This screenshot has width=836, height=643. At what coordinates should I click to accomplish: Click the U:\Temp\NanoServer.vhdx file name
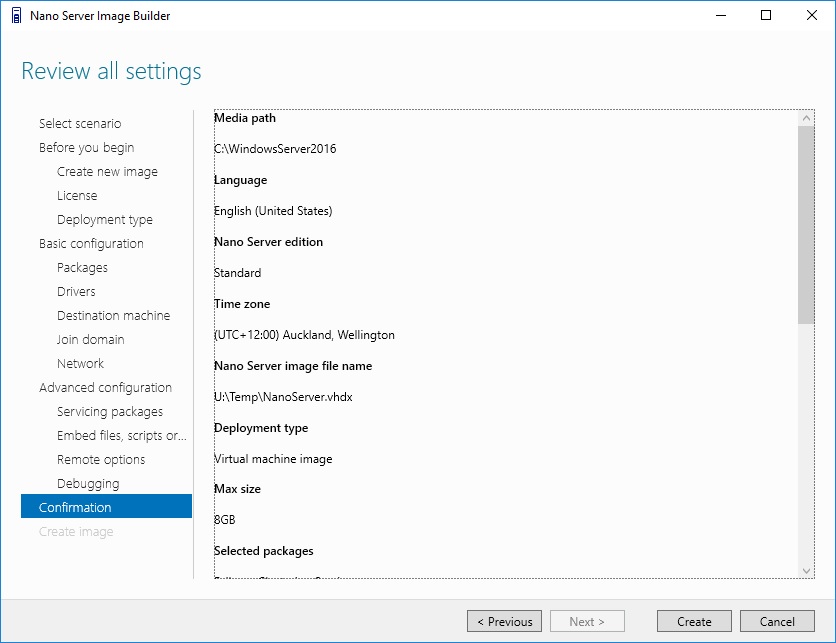coord(283,397)
